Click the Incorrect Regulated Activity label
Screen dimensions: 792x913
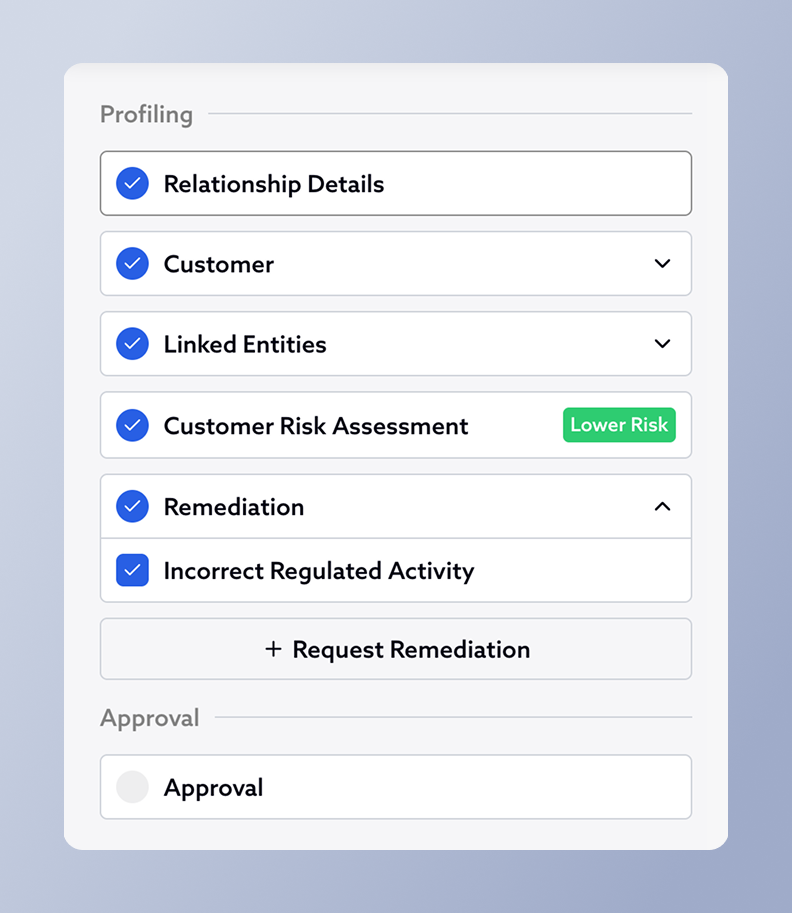tap(319, 571)
